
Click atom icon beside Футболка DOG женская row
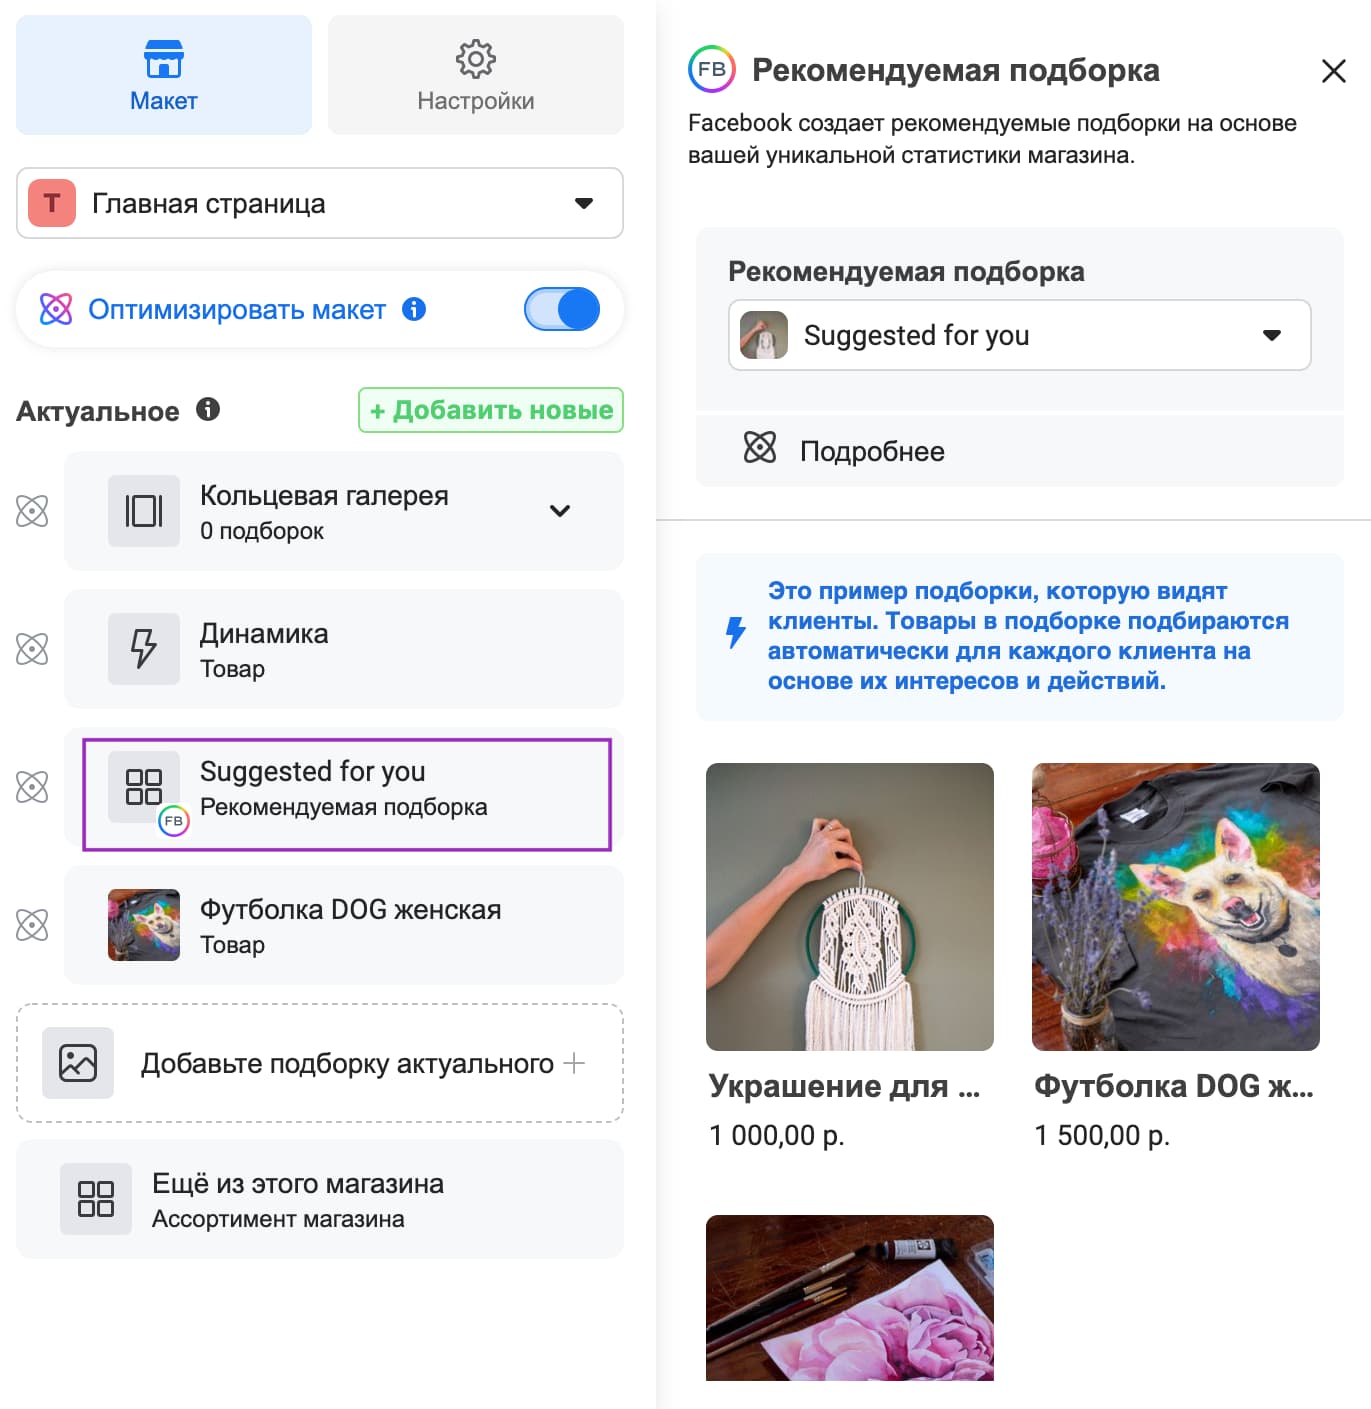[x=32, y=925]
